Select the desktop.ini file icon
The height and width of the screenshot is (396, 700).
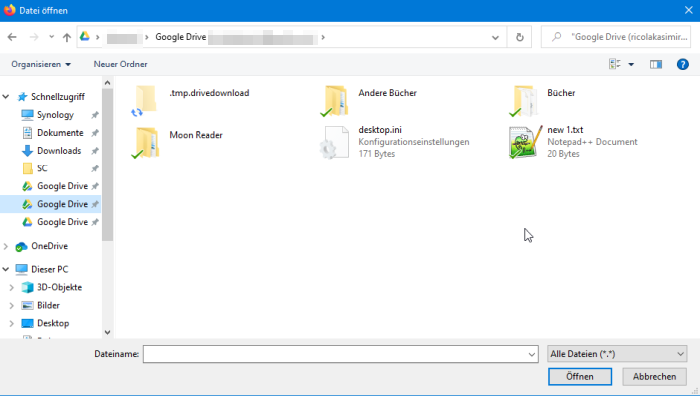334,142
